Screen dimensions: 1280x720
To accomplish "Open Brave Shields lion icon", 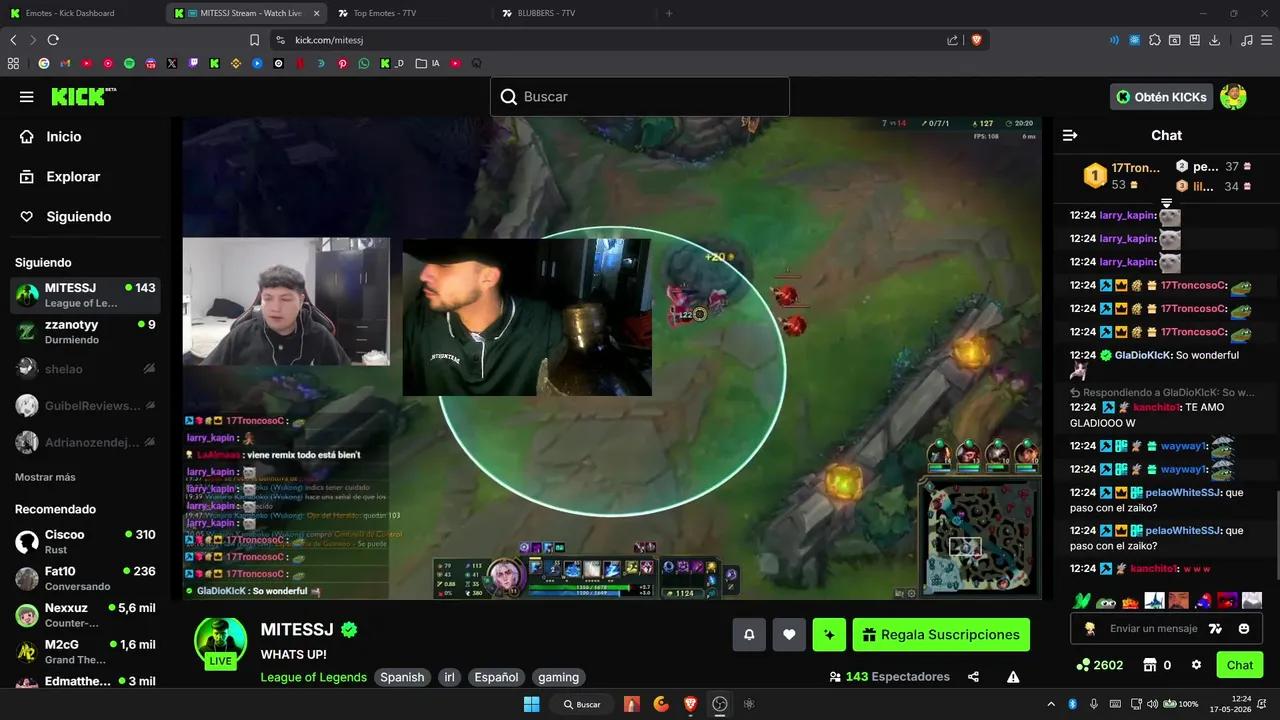I will [976, 40].
